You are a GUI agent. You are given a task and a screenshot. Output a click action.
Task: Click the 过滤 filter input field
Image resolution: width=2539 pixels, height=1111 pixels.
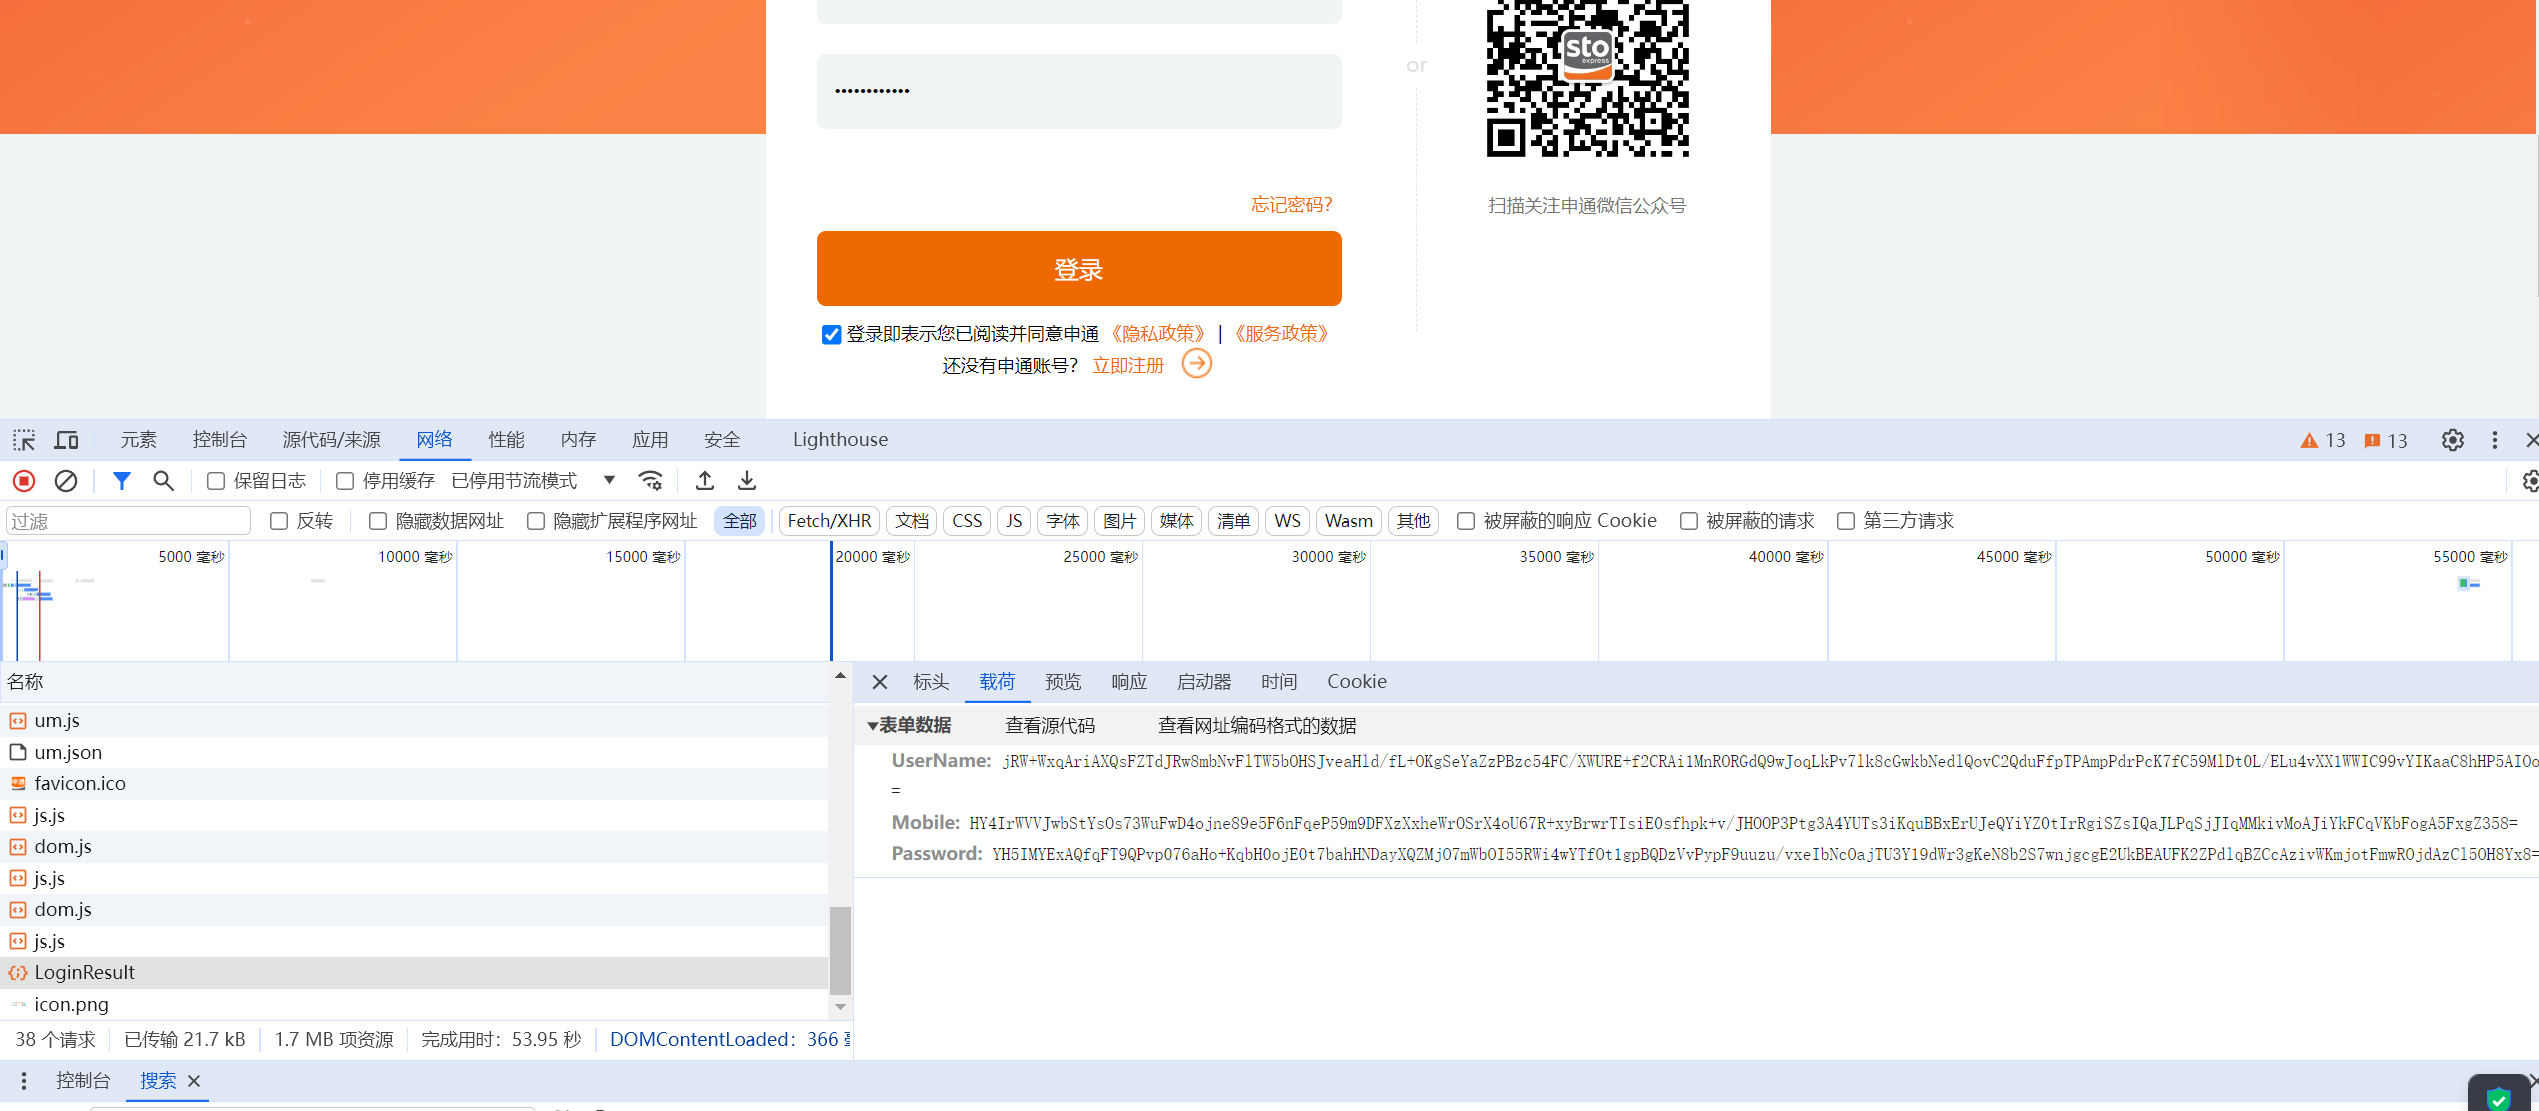point(128,521)
